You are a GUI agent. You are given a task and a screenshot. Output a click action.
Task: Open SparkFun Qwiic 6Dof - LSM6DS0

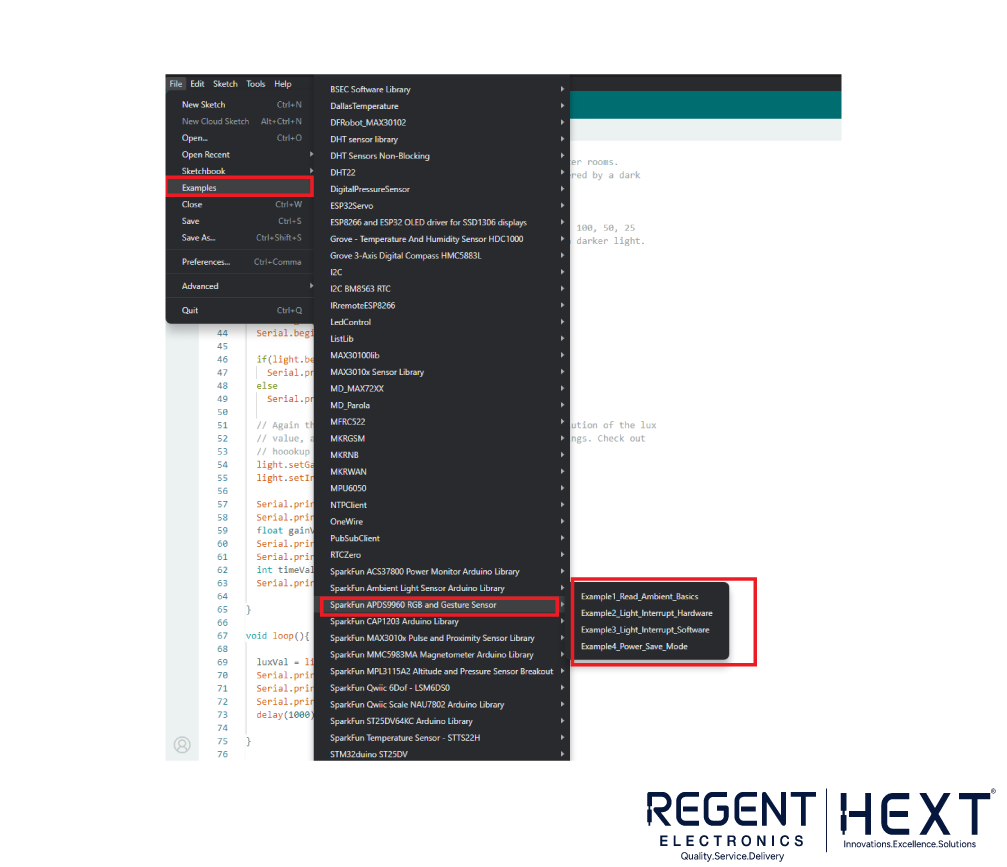coord(442,688)
